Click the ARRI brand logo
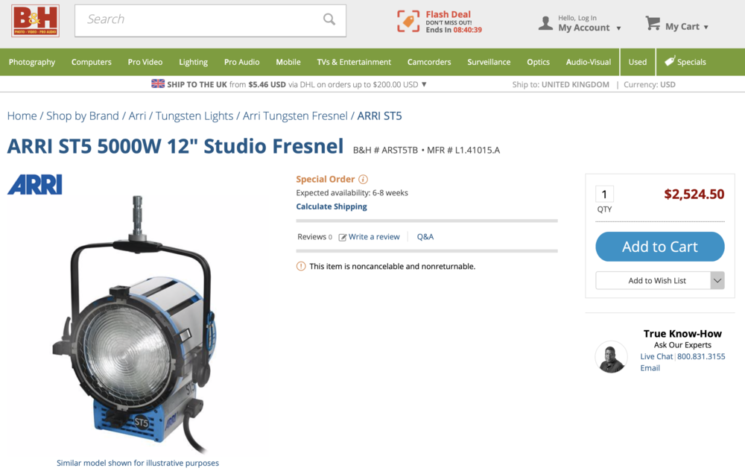The height and width of the screenshot is (474, 745). pos(35,184)
